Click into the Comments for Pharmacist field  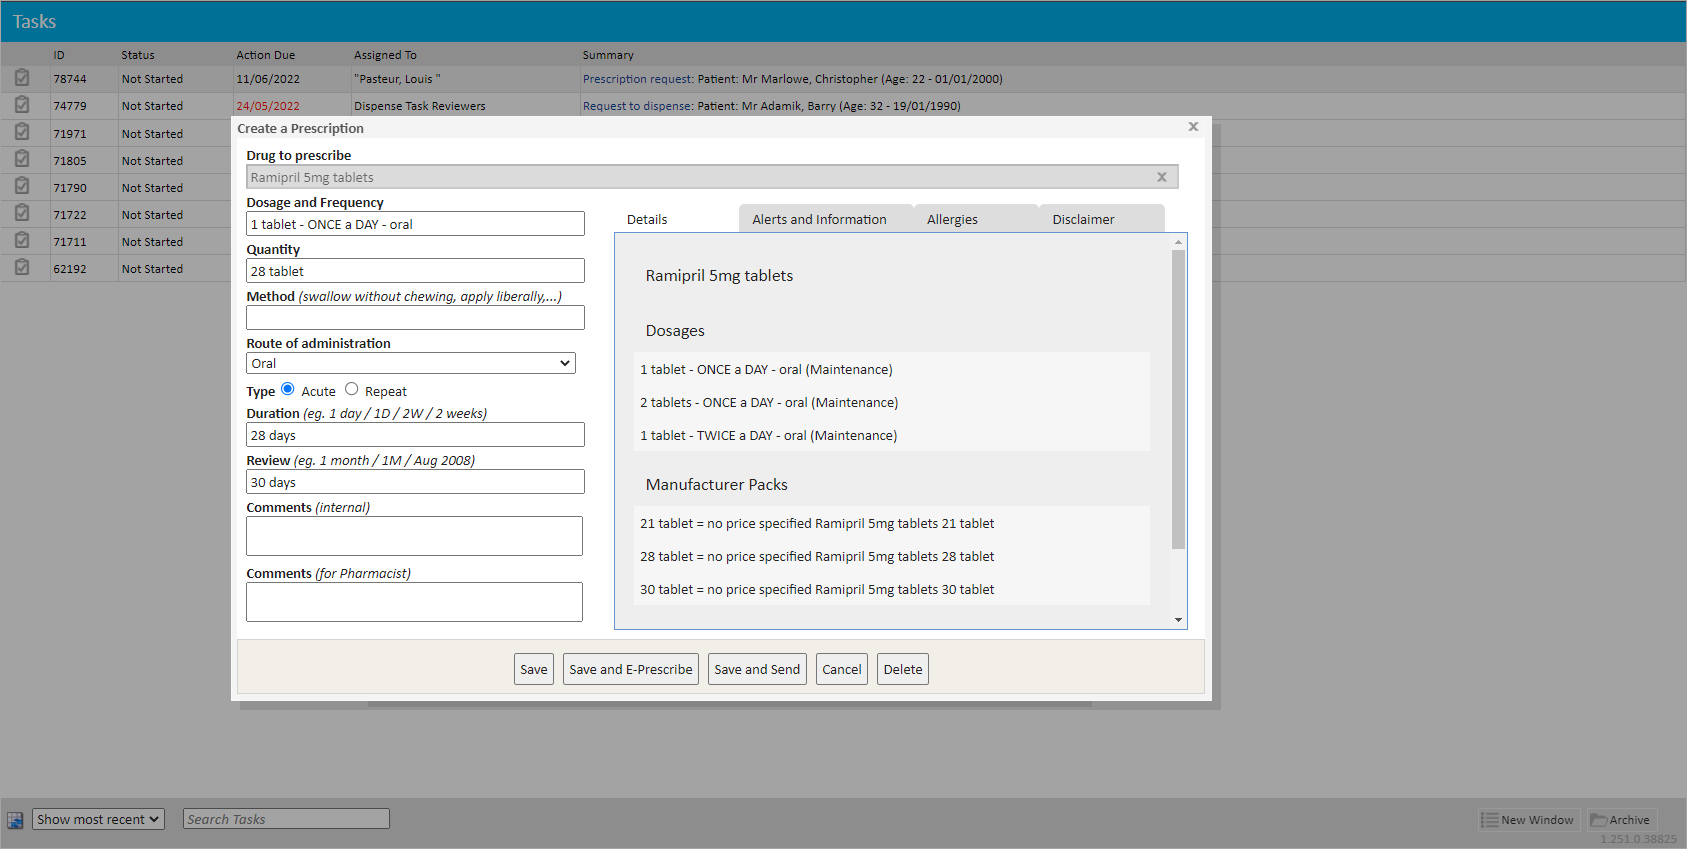pyautogui.click(x=414, y=602)
